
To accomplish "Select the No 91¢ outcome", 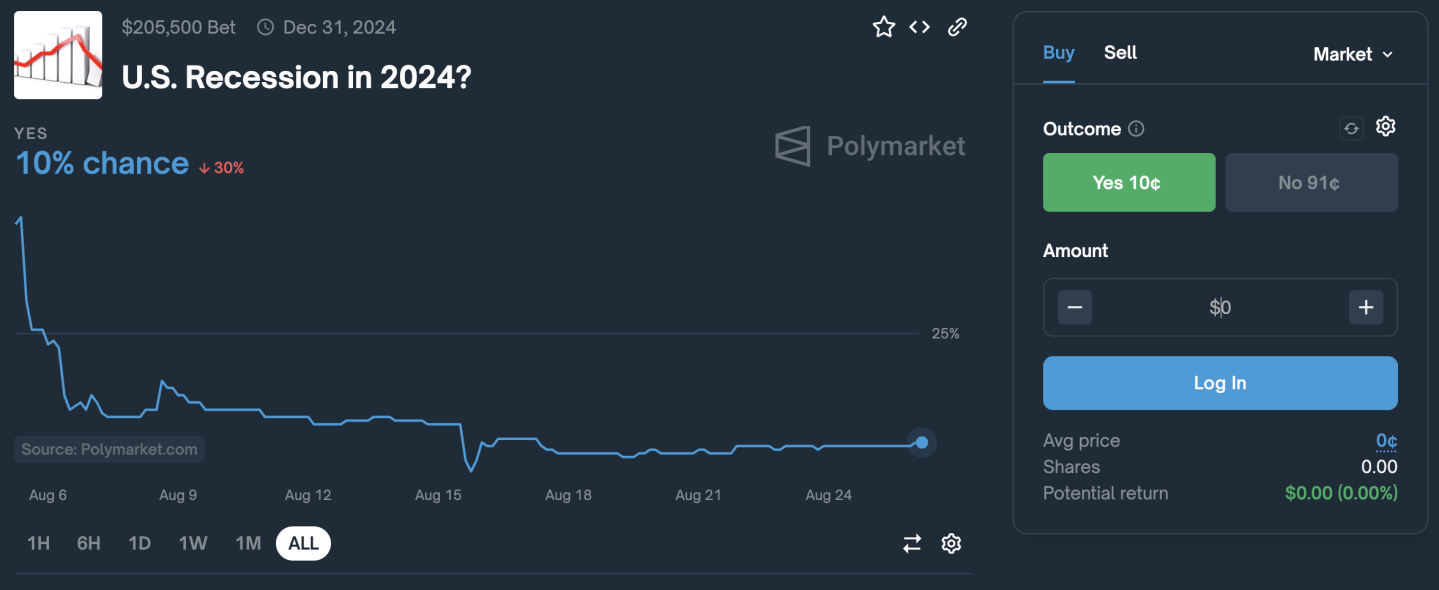I will [1311, 182].
